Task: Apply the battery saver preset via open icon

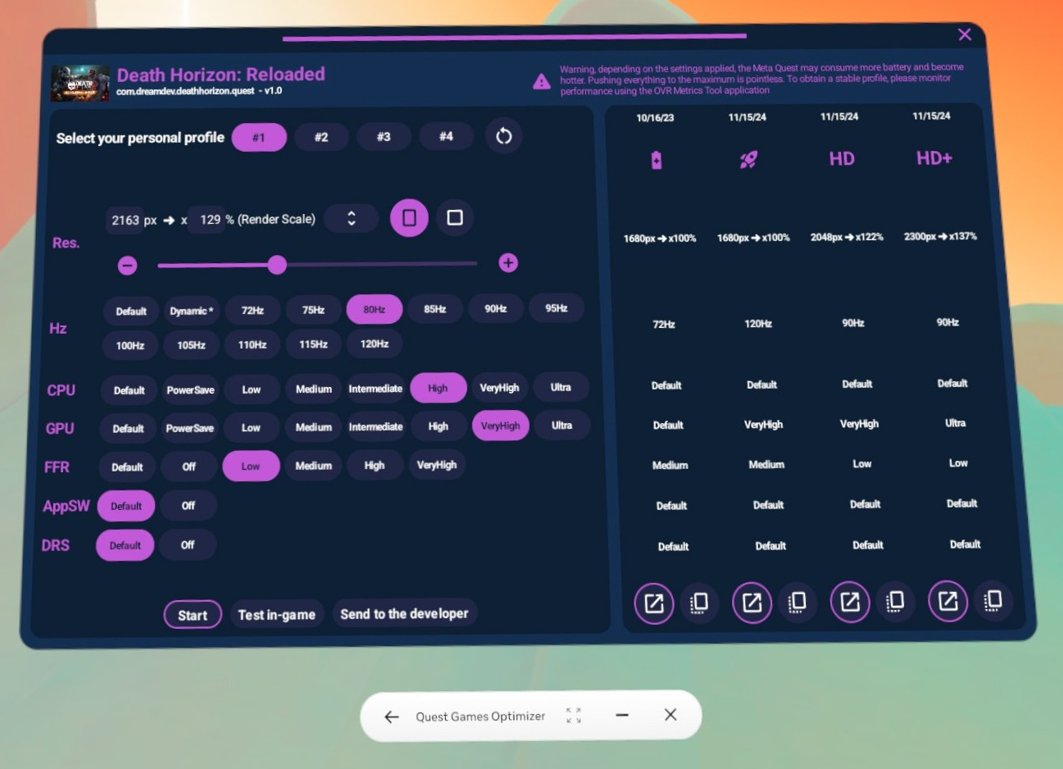Action: point(654,603)
